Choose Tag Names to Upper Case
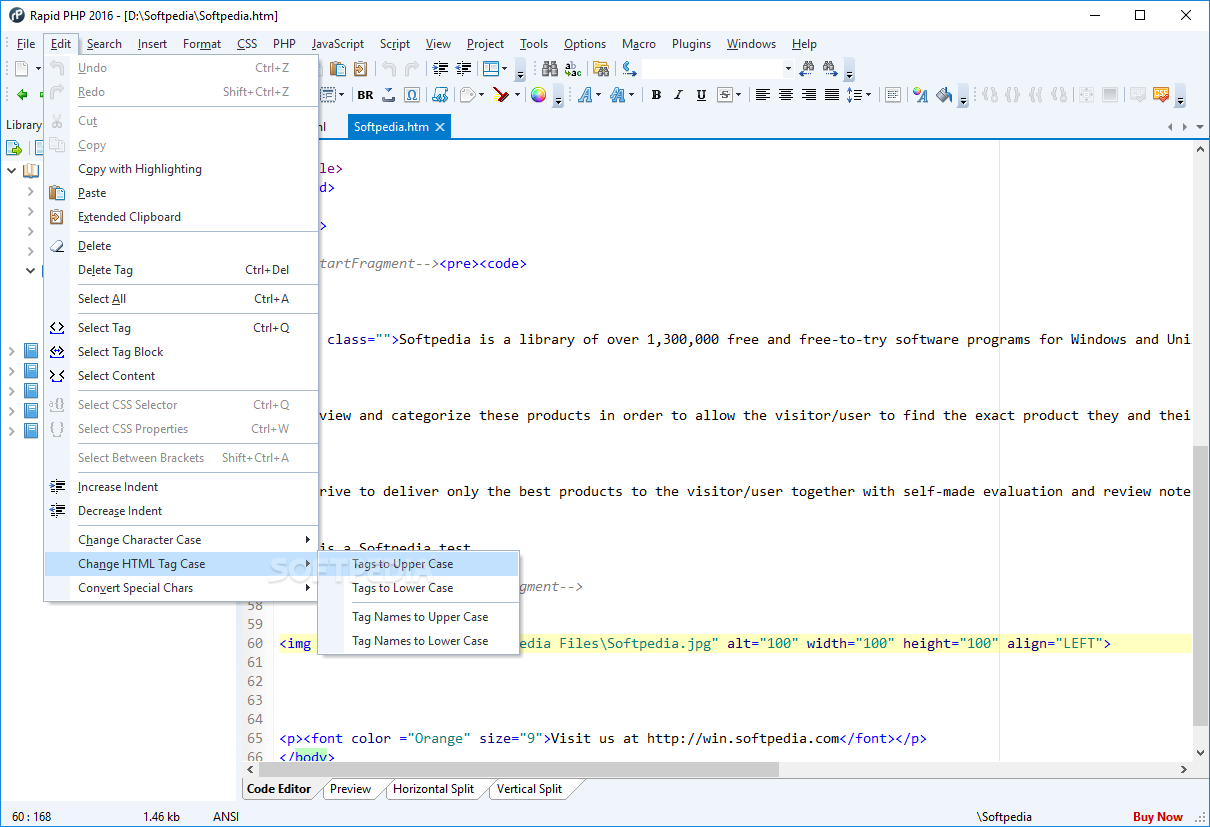 click(419, 617)
